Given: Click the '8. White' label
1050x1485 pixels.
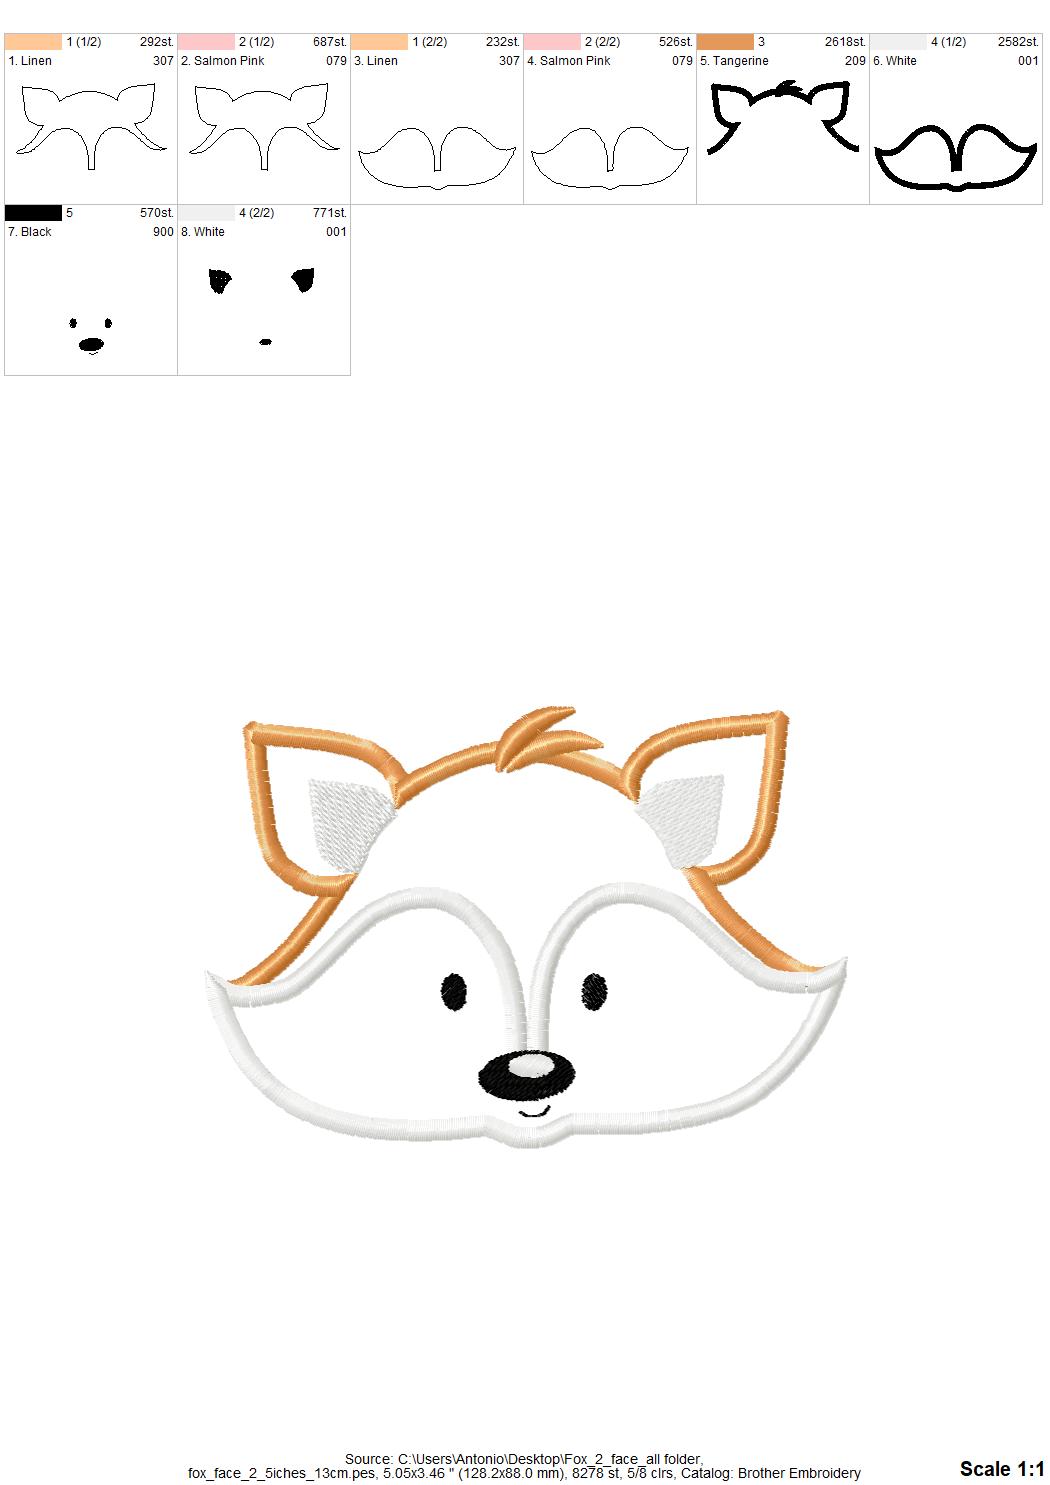Looking at the screenshot, I should pyautogui.click(x=203, y=232).
